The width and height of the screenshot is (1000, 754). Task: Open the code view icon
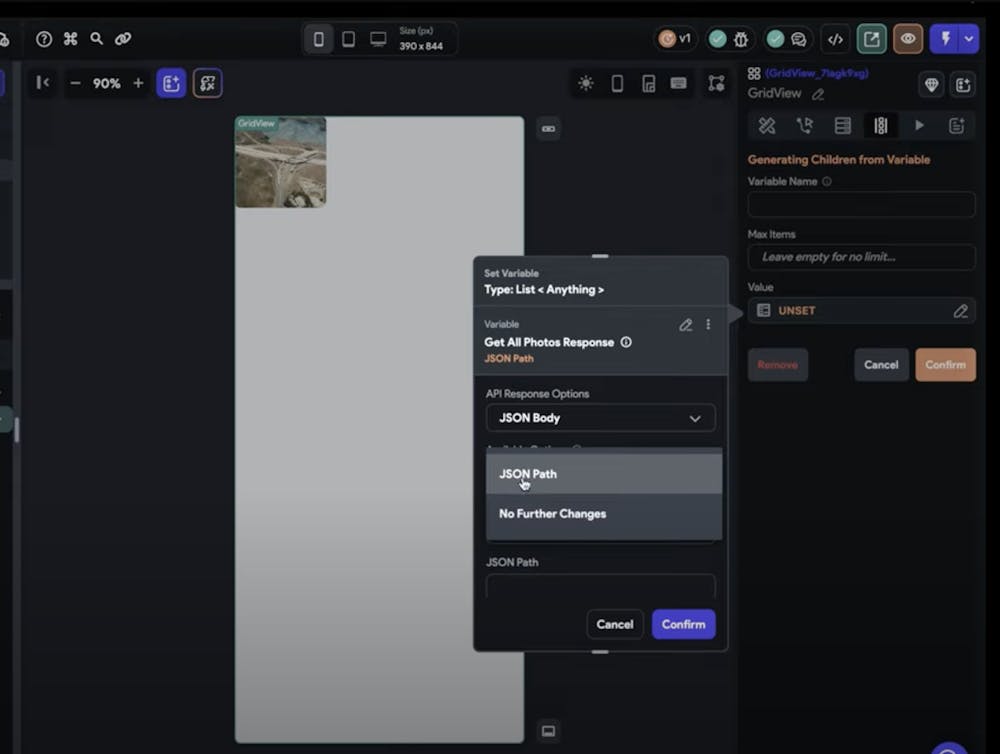835,40
